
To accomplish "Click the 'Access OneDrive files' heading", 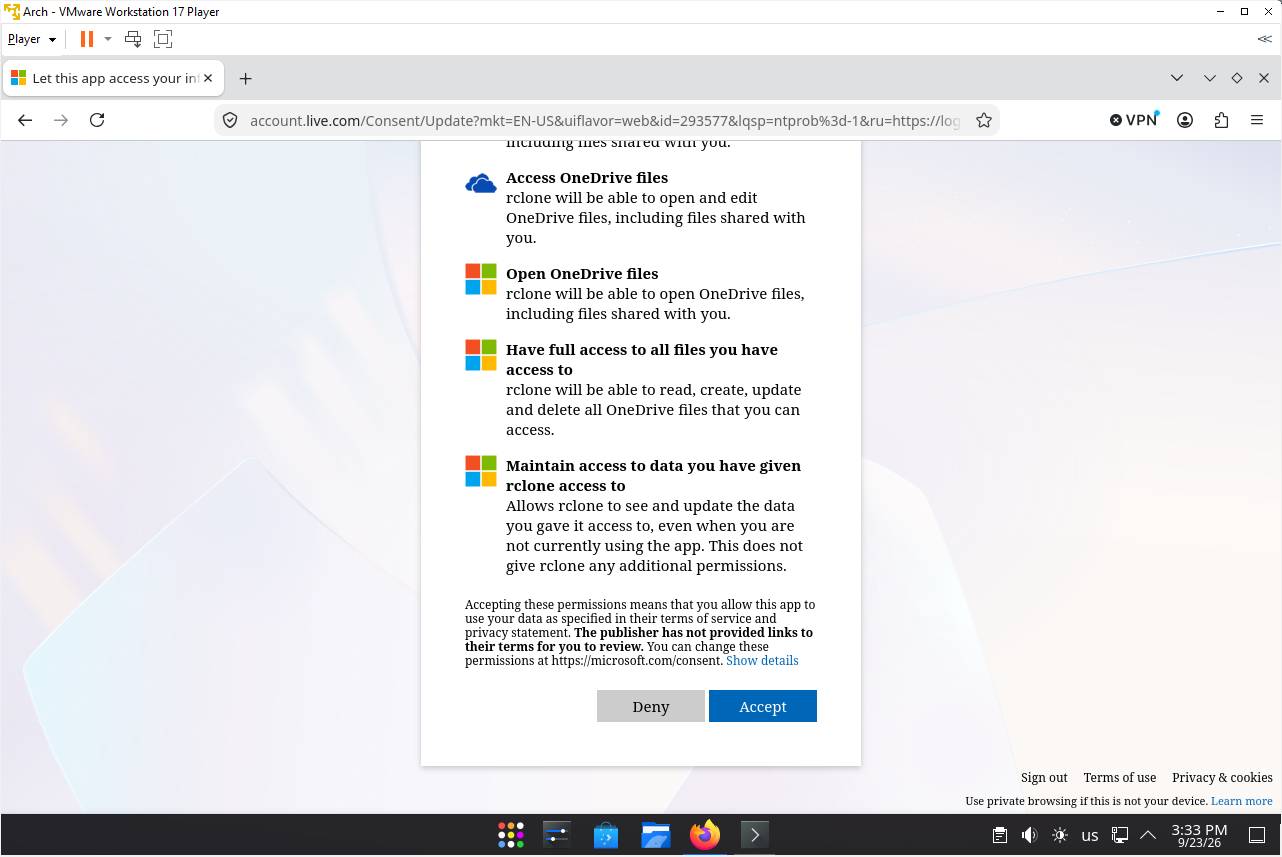I will 587,178.
